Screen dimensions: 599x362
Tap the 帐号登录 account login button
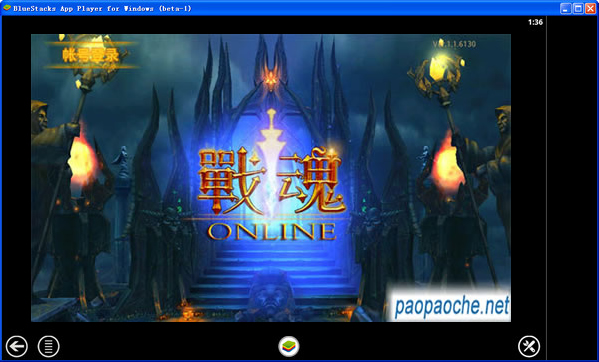[x=91, y=55]
